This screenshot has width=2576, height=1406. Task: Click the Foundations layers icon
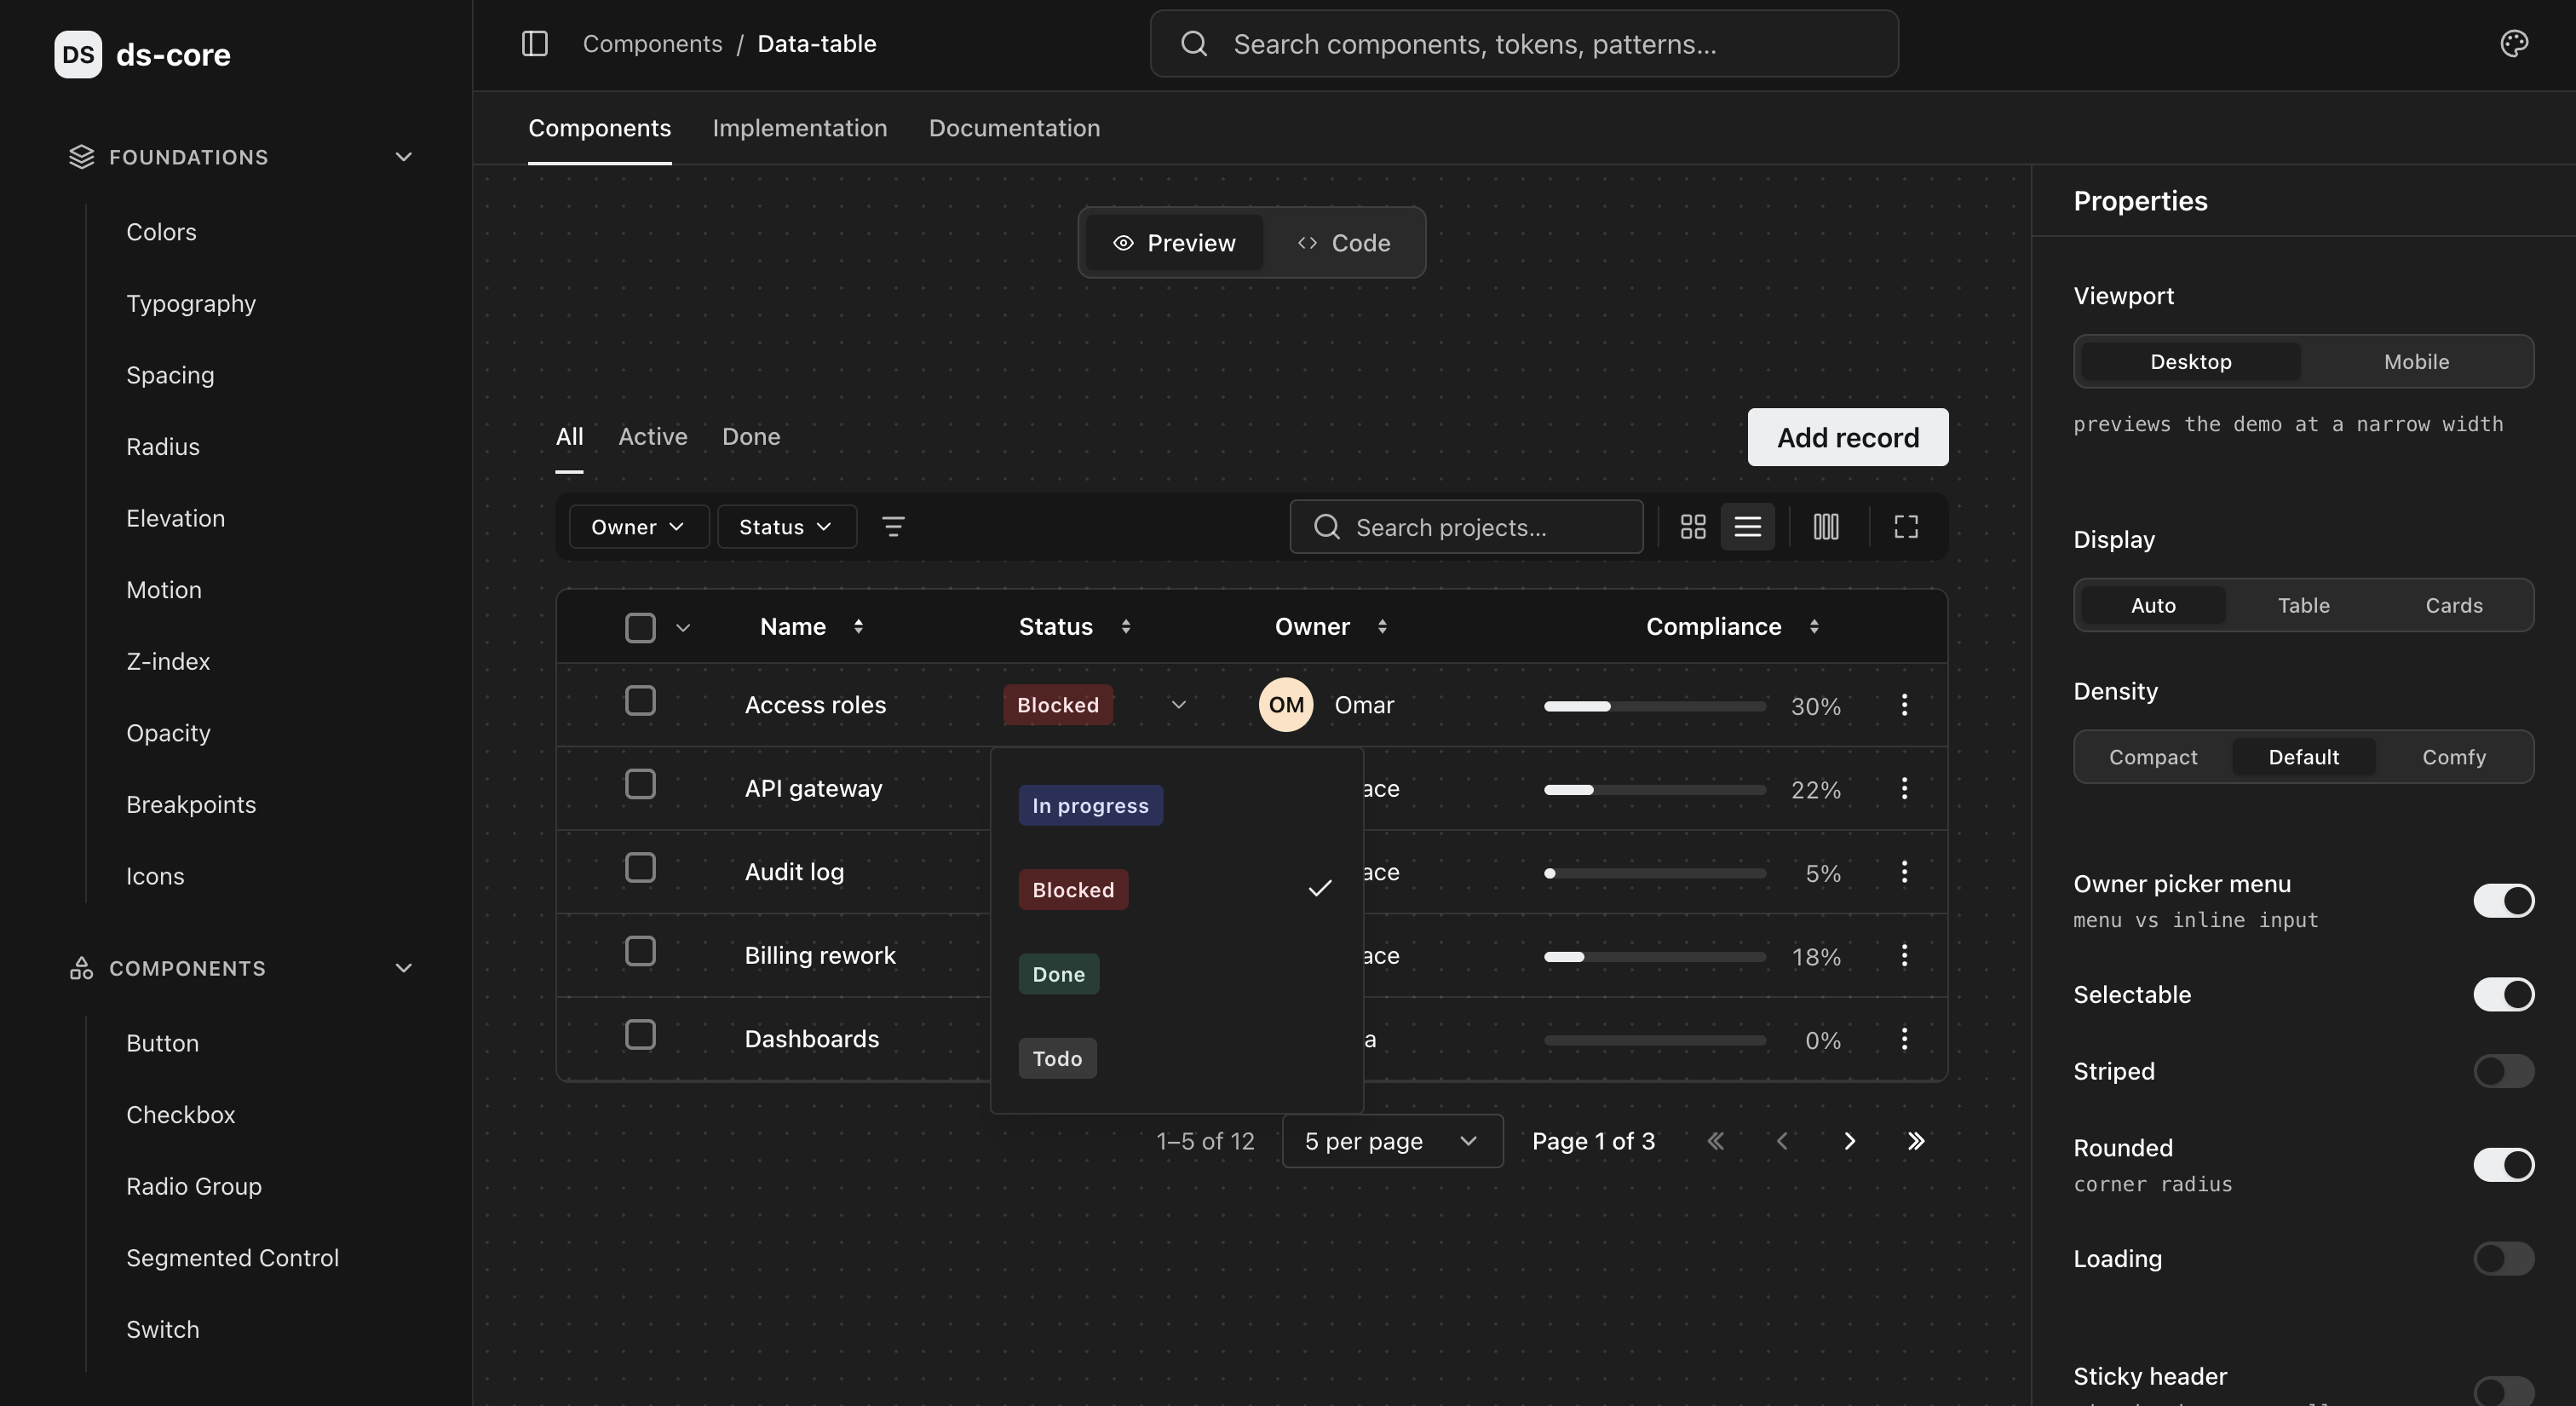(x=81, y=157)
